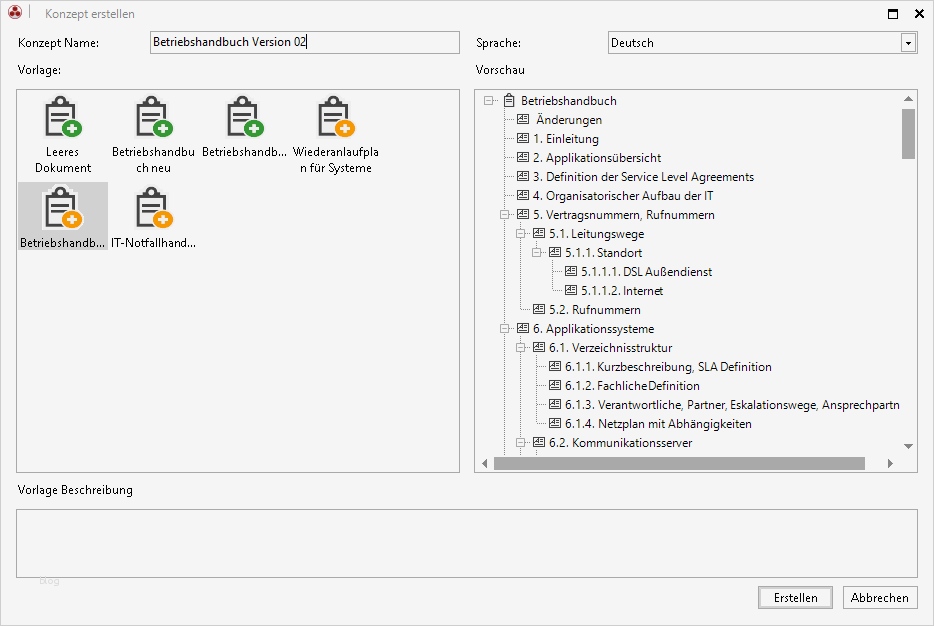Click the vertical scrollbar thumb in the preview
This screenshot has height=626, width=934.
(908, 134)
